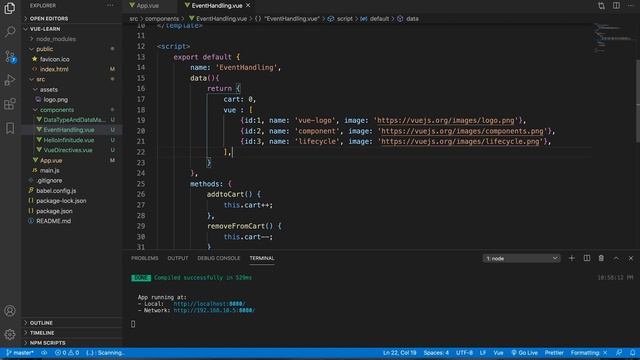This screenshot has height=360, width=640.
Task: Click Formatting status item
Action: click(589, 353)
